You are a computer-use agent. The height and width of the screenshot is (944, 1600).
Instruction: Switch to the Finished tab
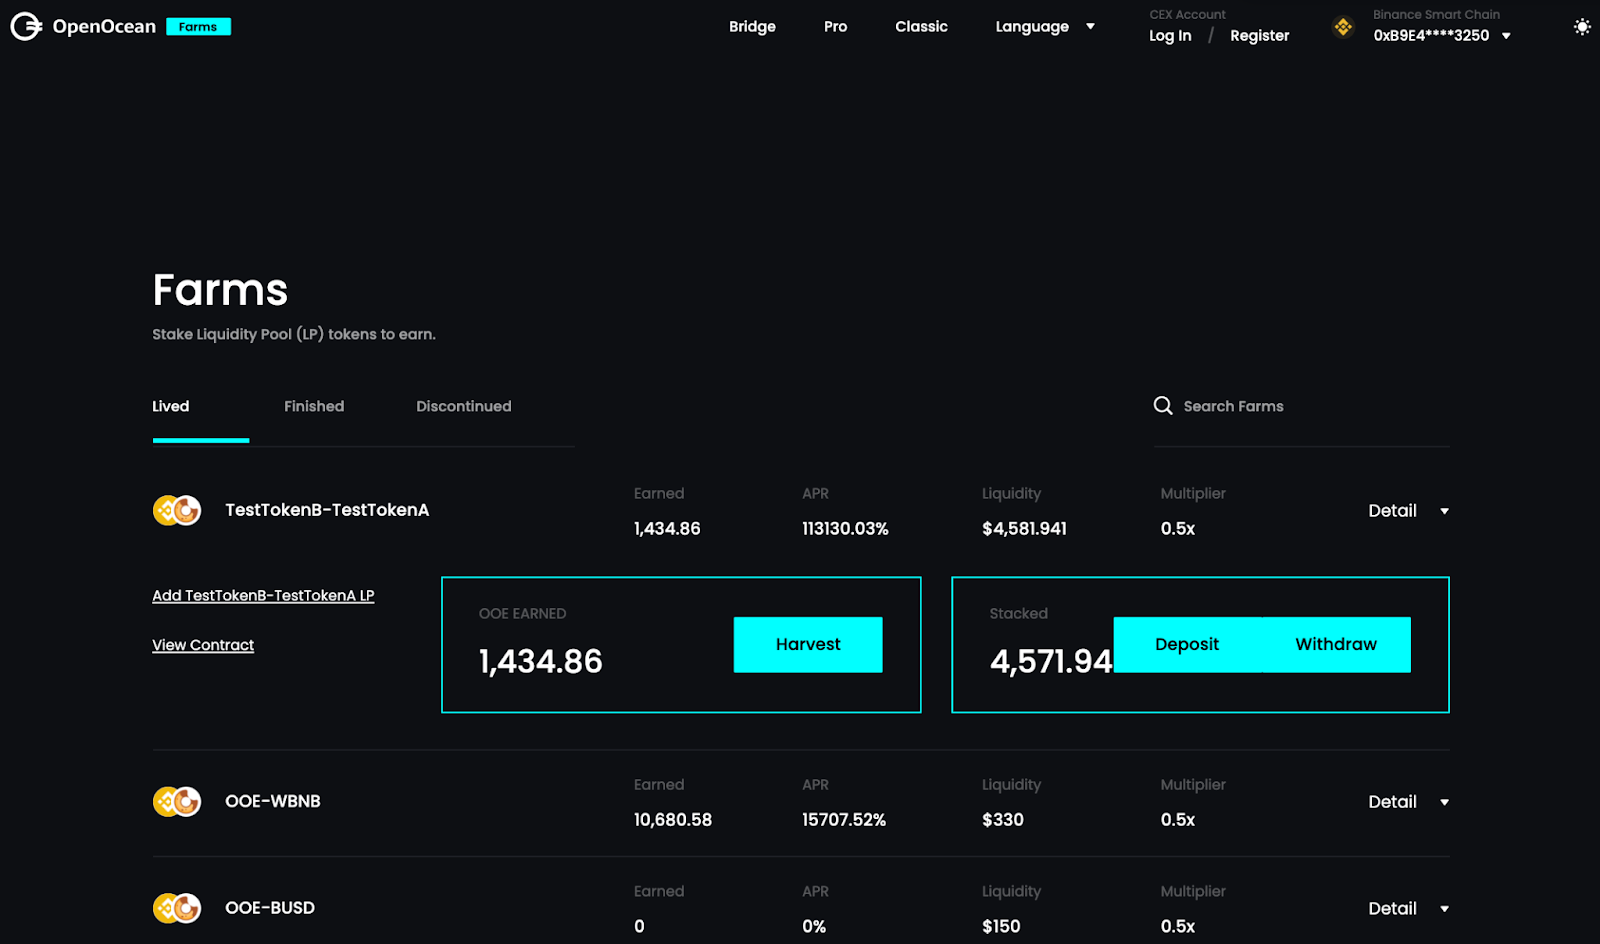coord(314,406)
